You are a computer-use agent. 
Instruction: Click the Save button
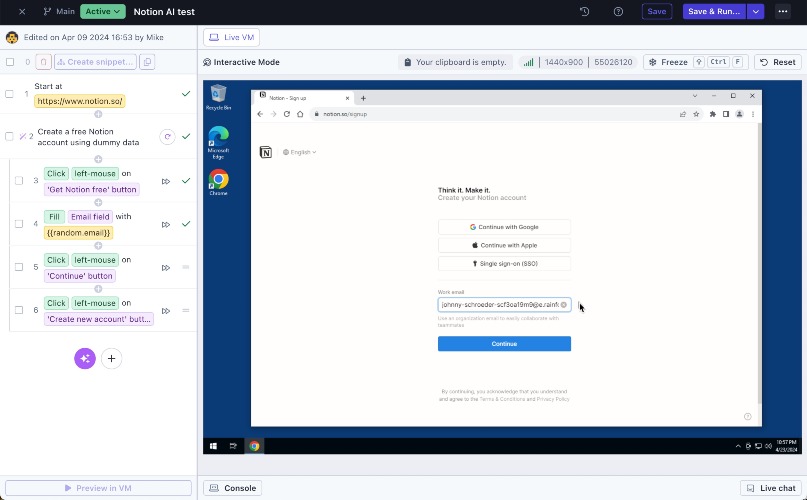tap(657, 11)
